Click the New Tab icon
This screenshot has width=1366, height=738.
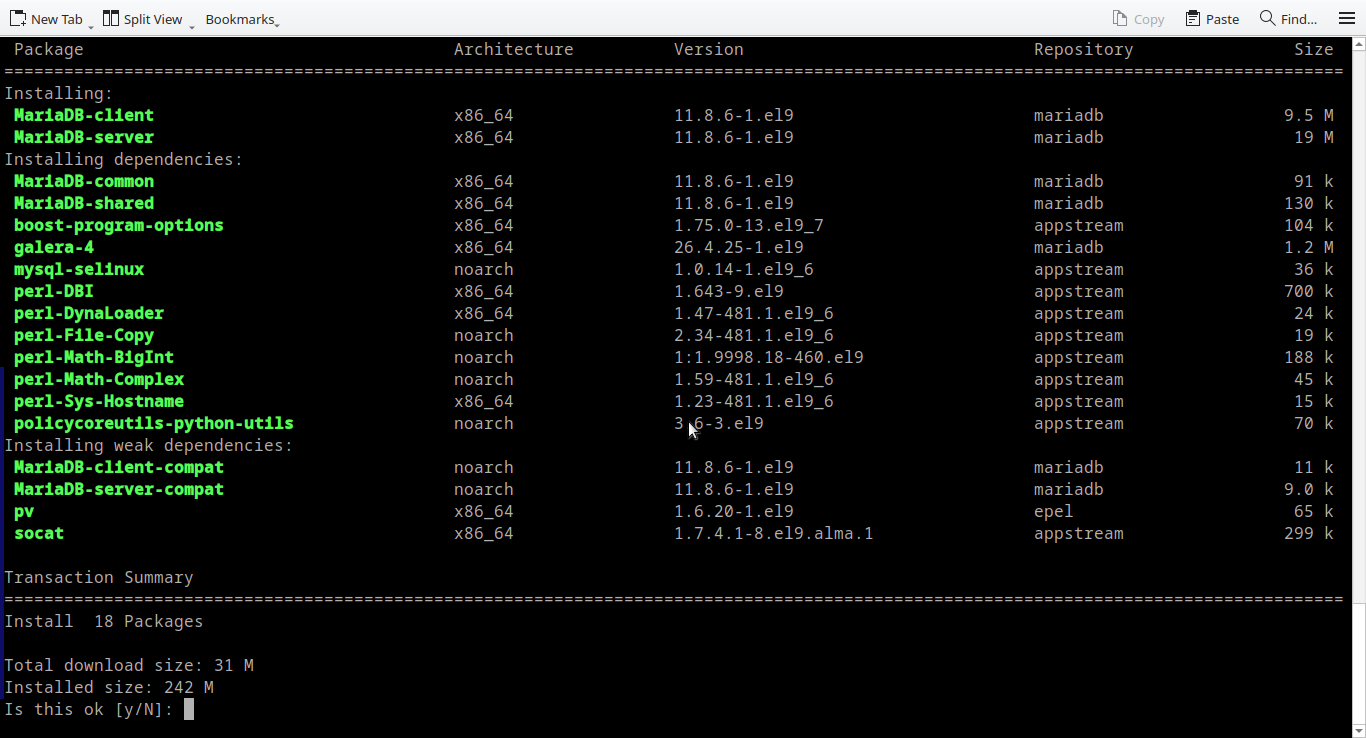pos(17,18)
